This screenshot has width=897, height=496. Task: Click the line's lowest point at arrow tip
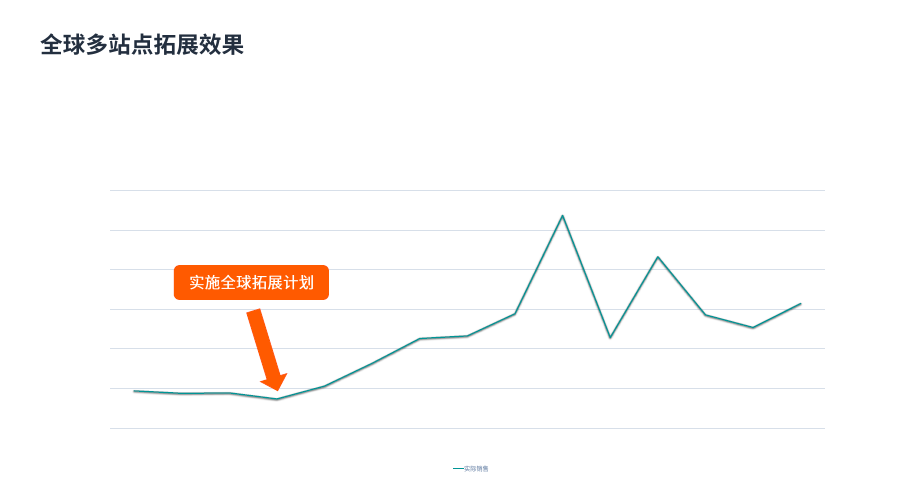tap(276, 399)
